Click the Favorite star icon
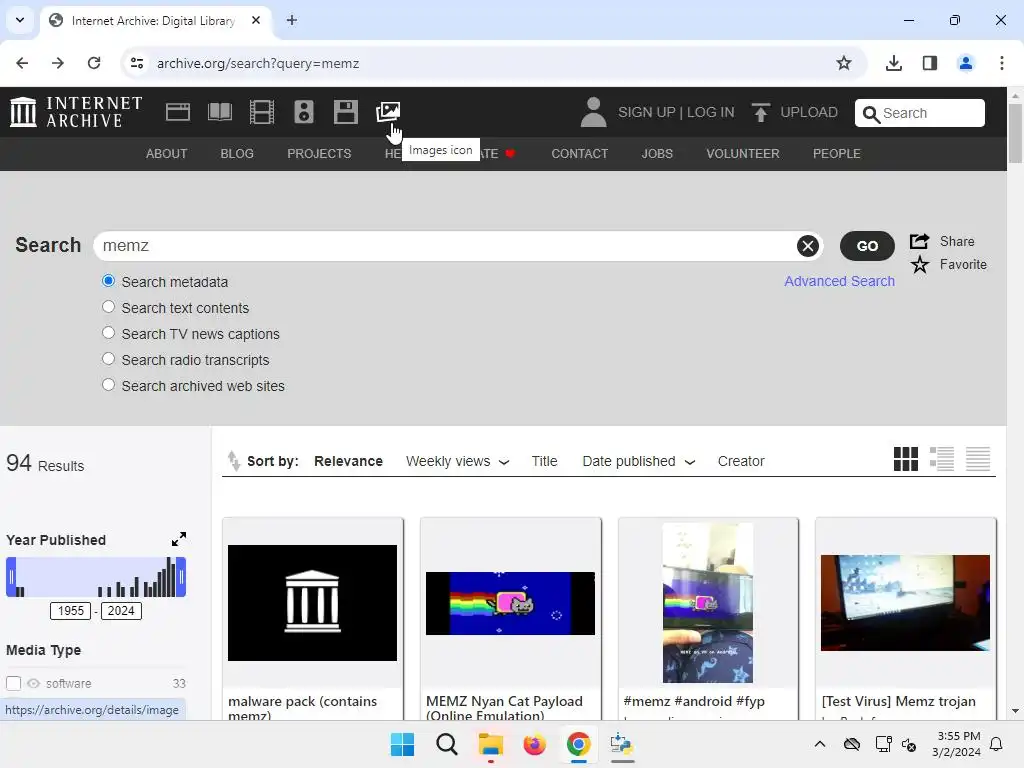The height and width of the screenshot is (768, 1024). coord(920,264)
